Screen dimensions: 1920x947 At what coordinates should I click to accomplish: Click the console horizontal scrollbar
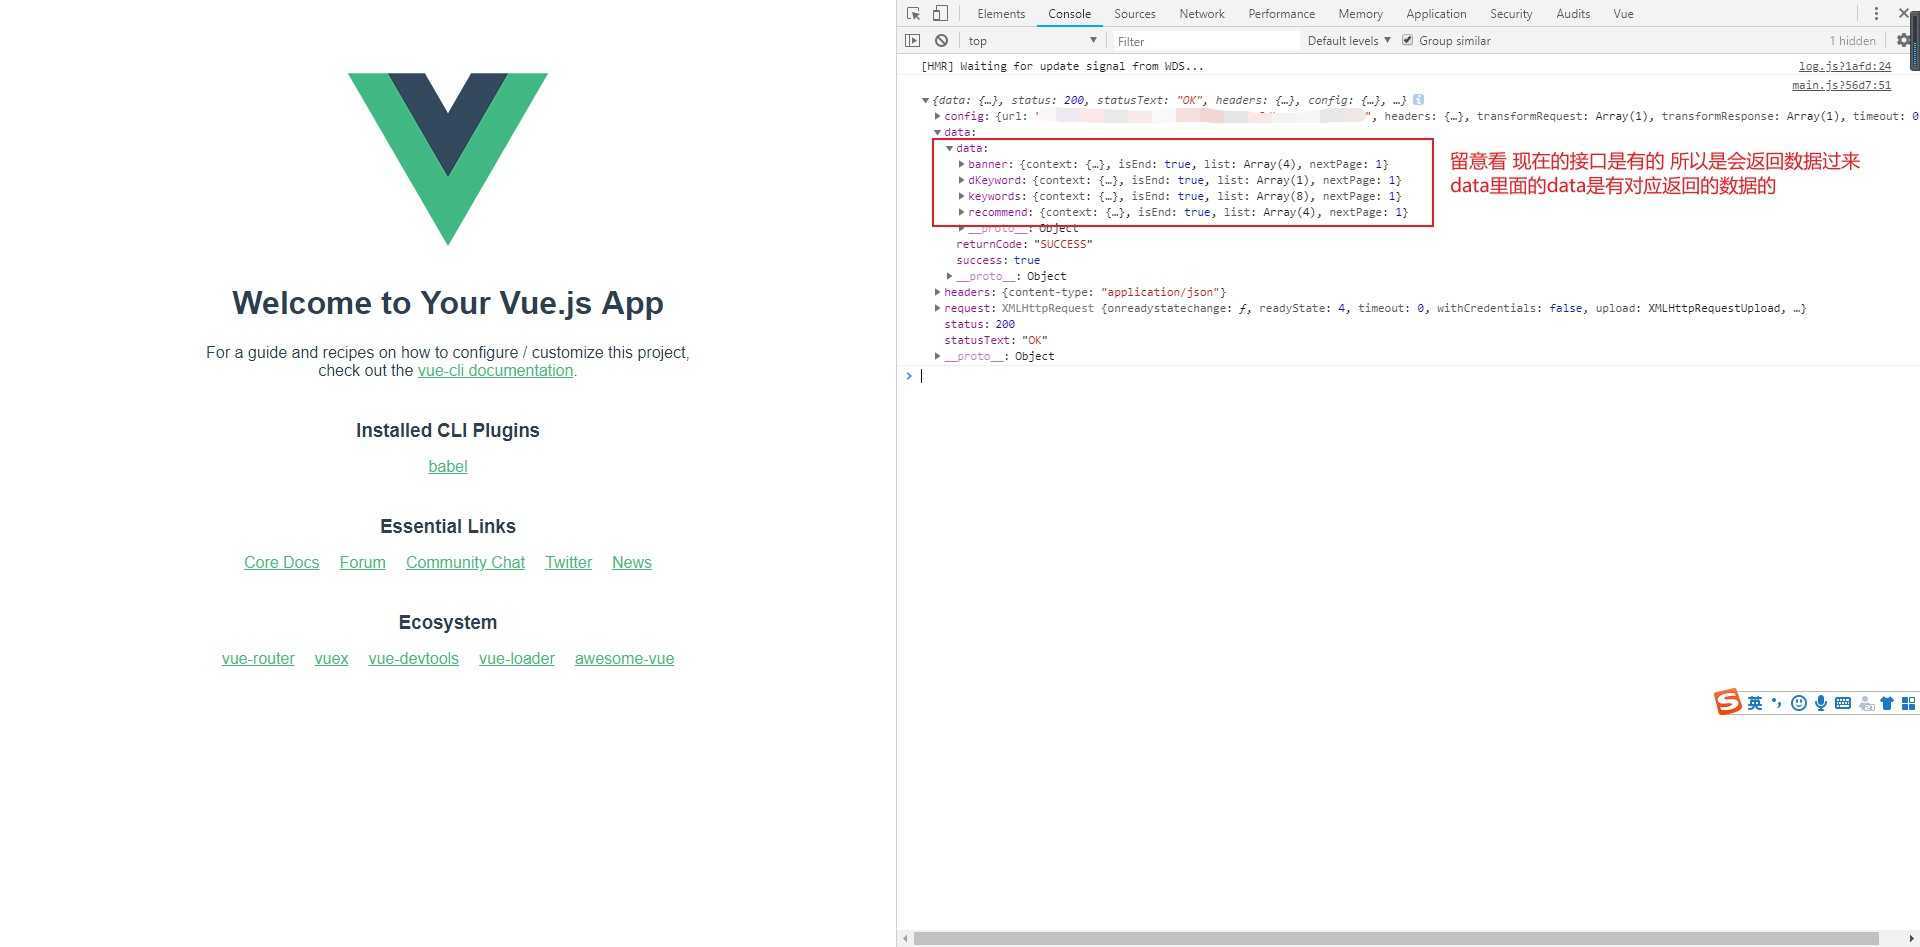click(x=1396, y=938)
